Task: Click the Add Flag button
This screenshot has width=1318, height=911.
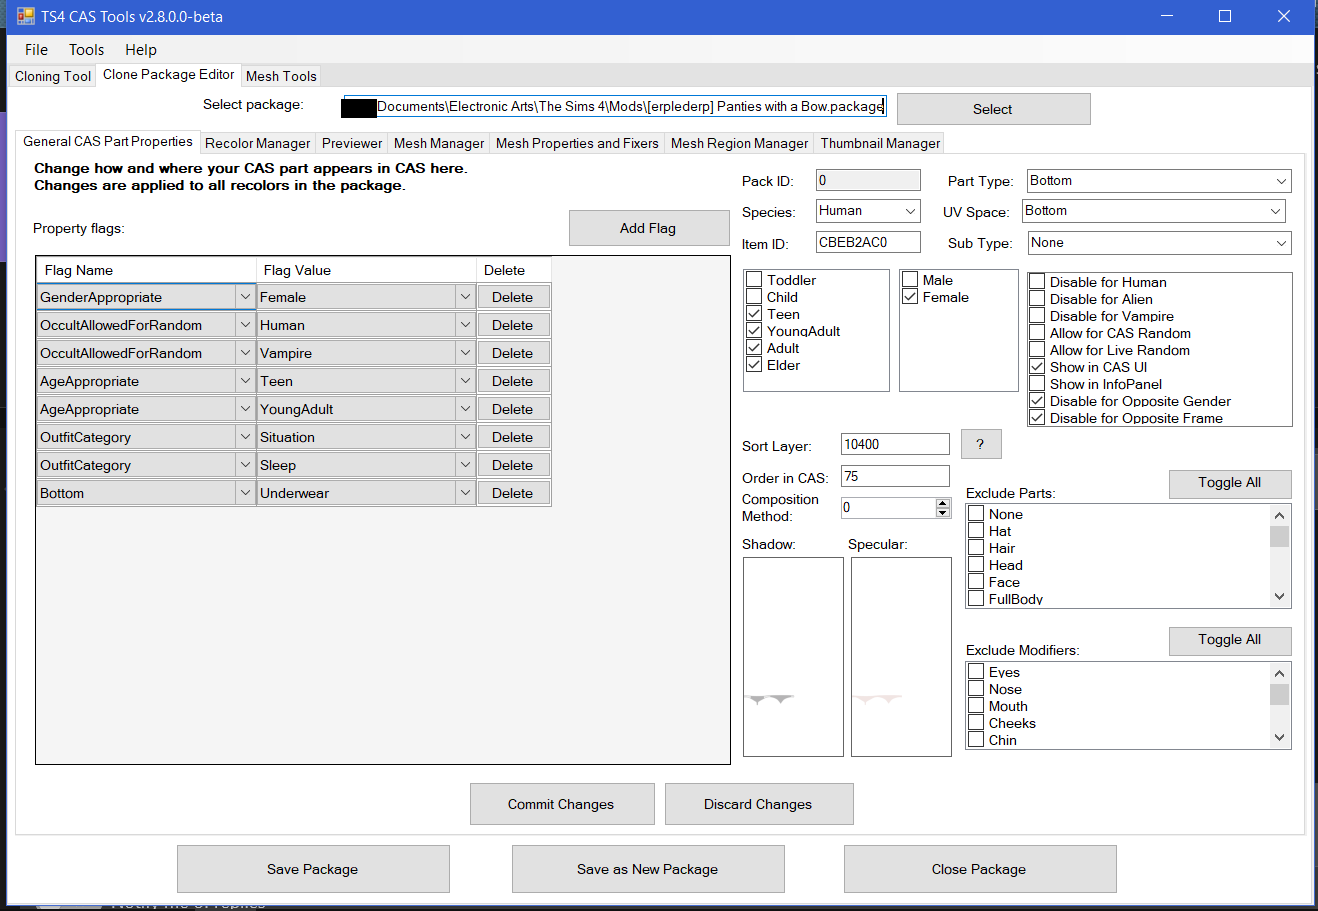Action: click(648, 228)
